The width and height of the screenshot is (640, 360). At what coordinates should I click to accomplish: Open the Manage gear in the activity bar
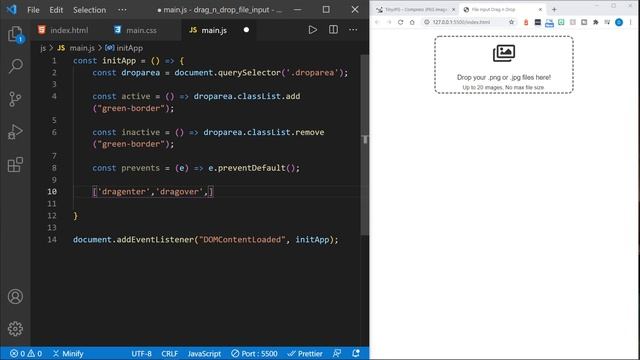pos(15,329)
